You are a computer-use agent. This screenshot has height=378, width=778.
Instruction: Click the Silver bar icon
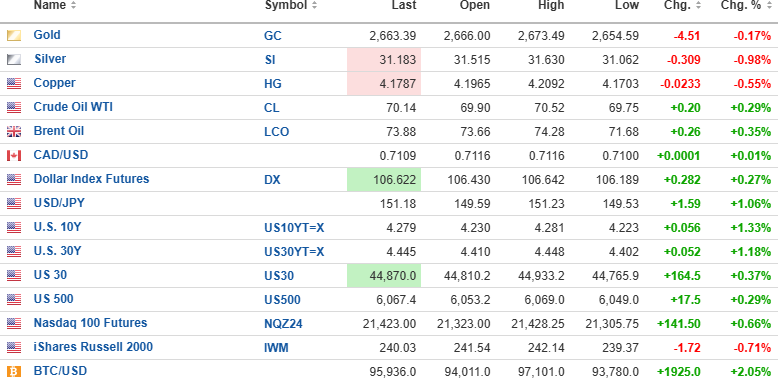[14, 60]
